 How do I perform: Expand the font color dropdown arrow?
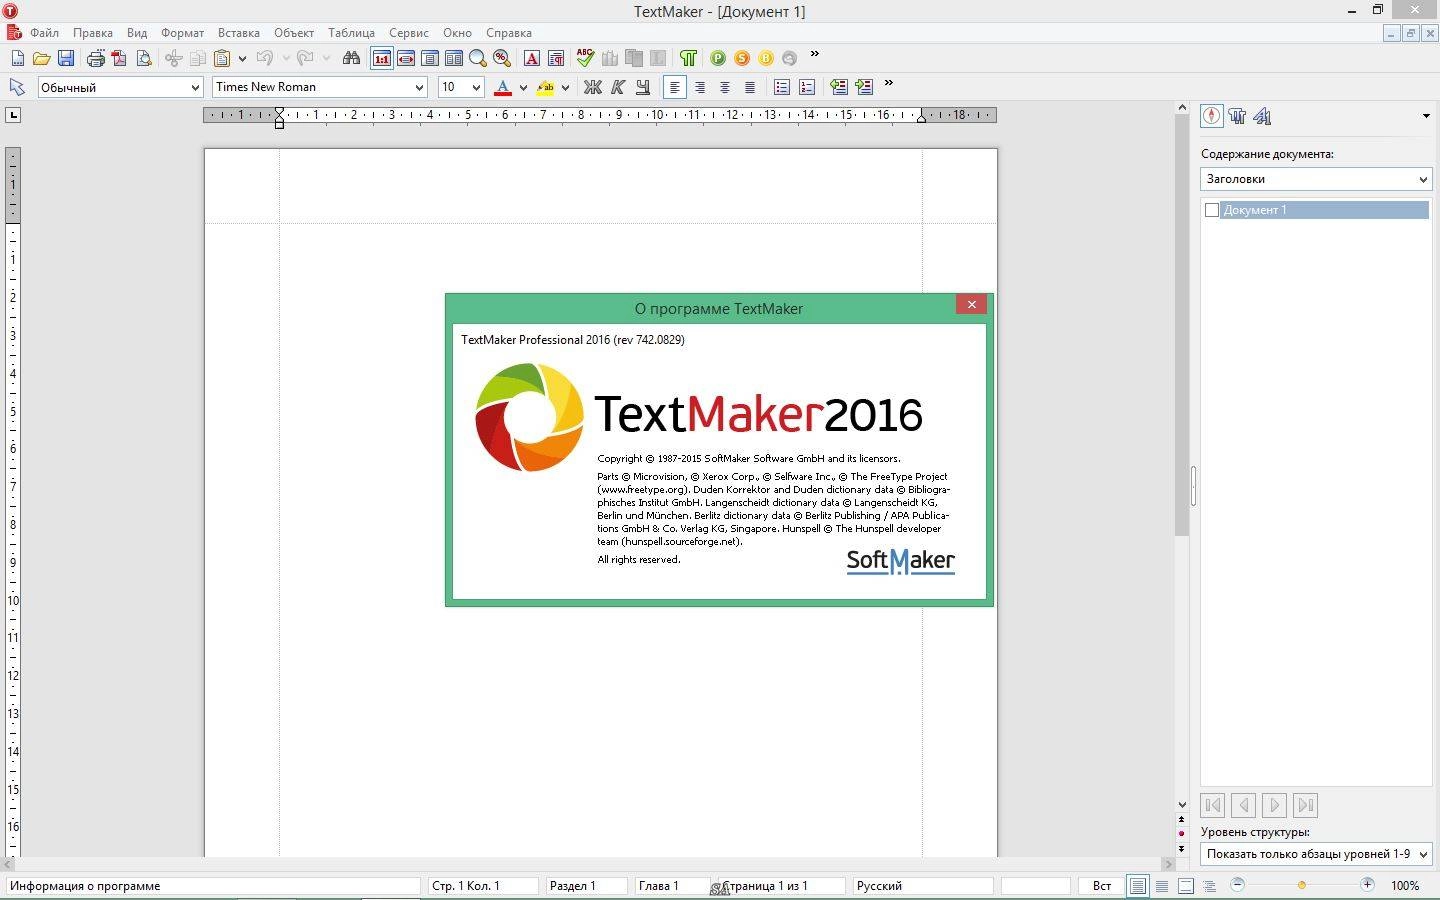coord(522,87)
